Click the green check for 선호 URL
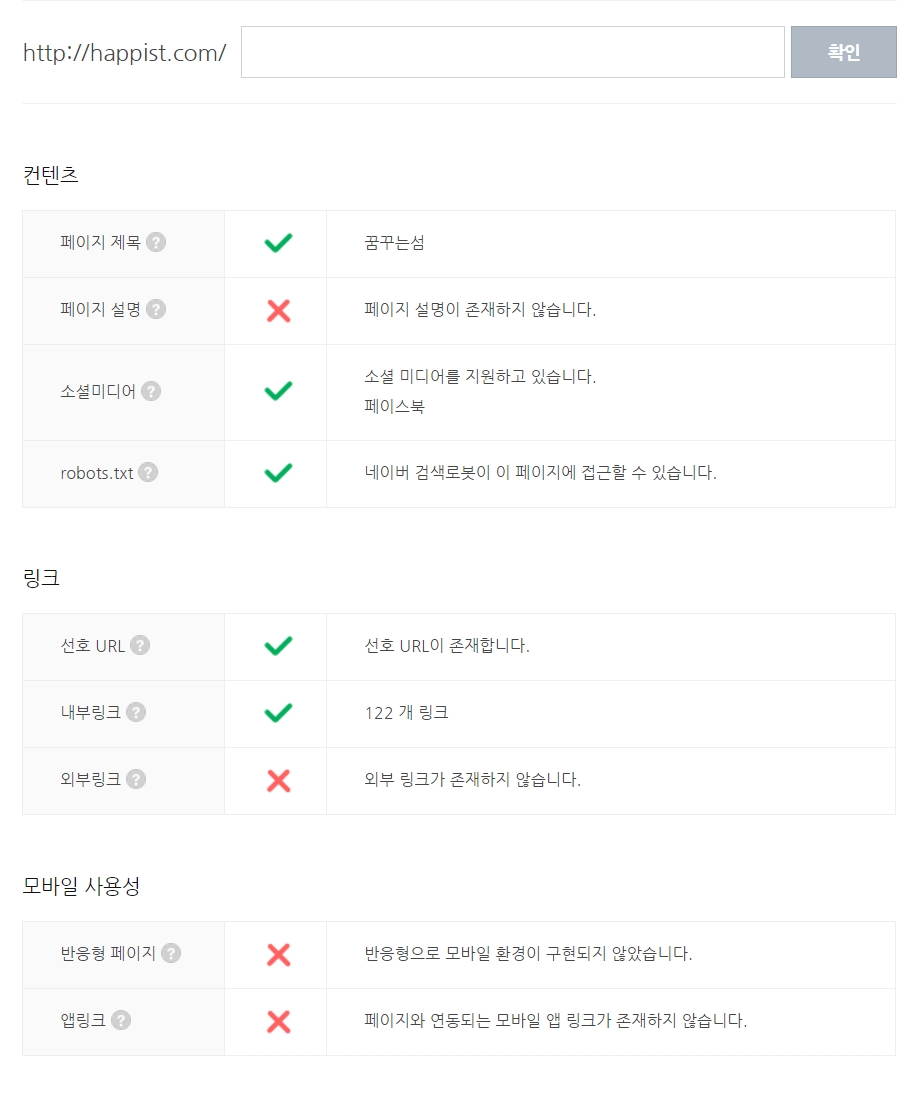The image size is (921, 1097). (x=278, y=646)
